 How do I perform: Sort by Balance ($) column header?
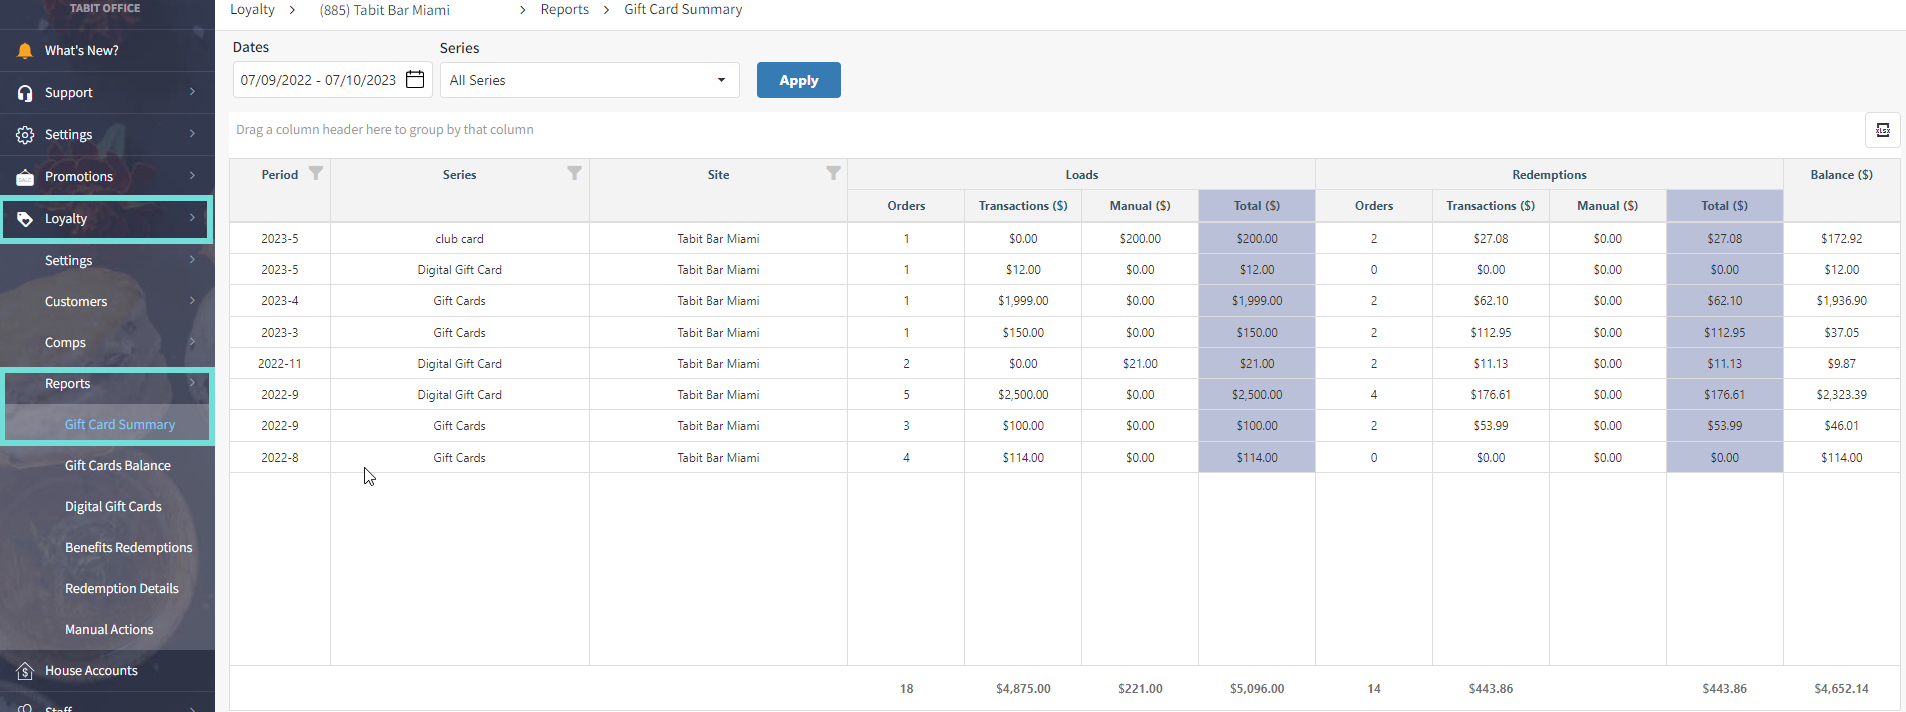[1840, 175]
